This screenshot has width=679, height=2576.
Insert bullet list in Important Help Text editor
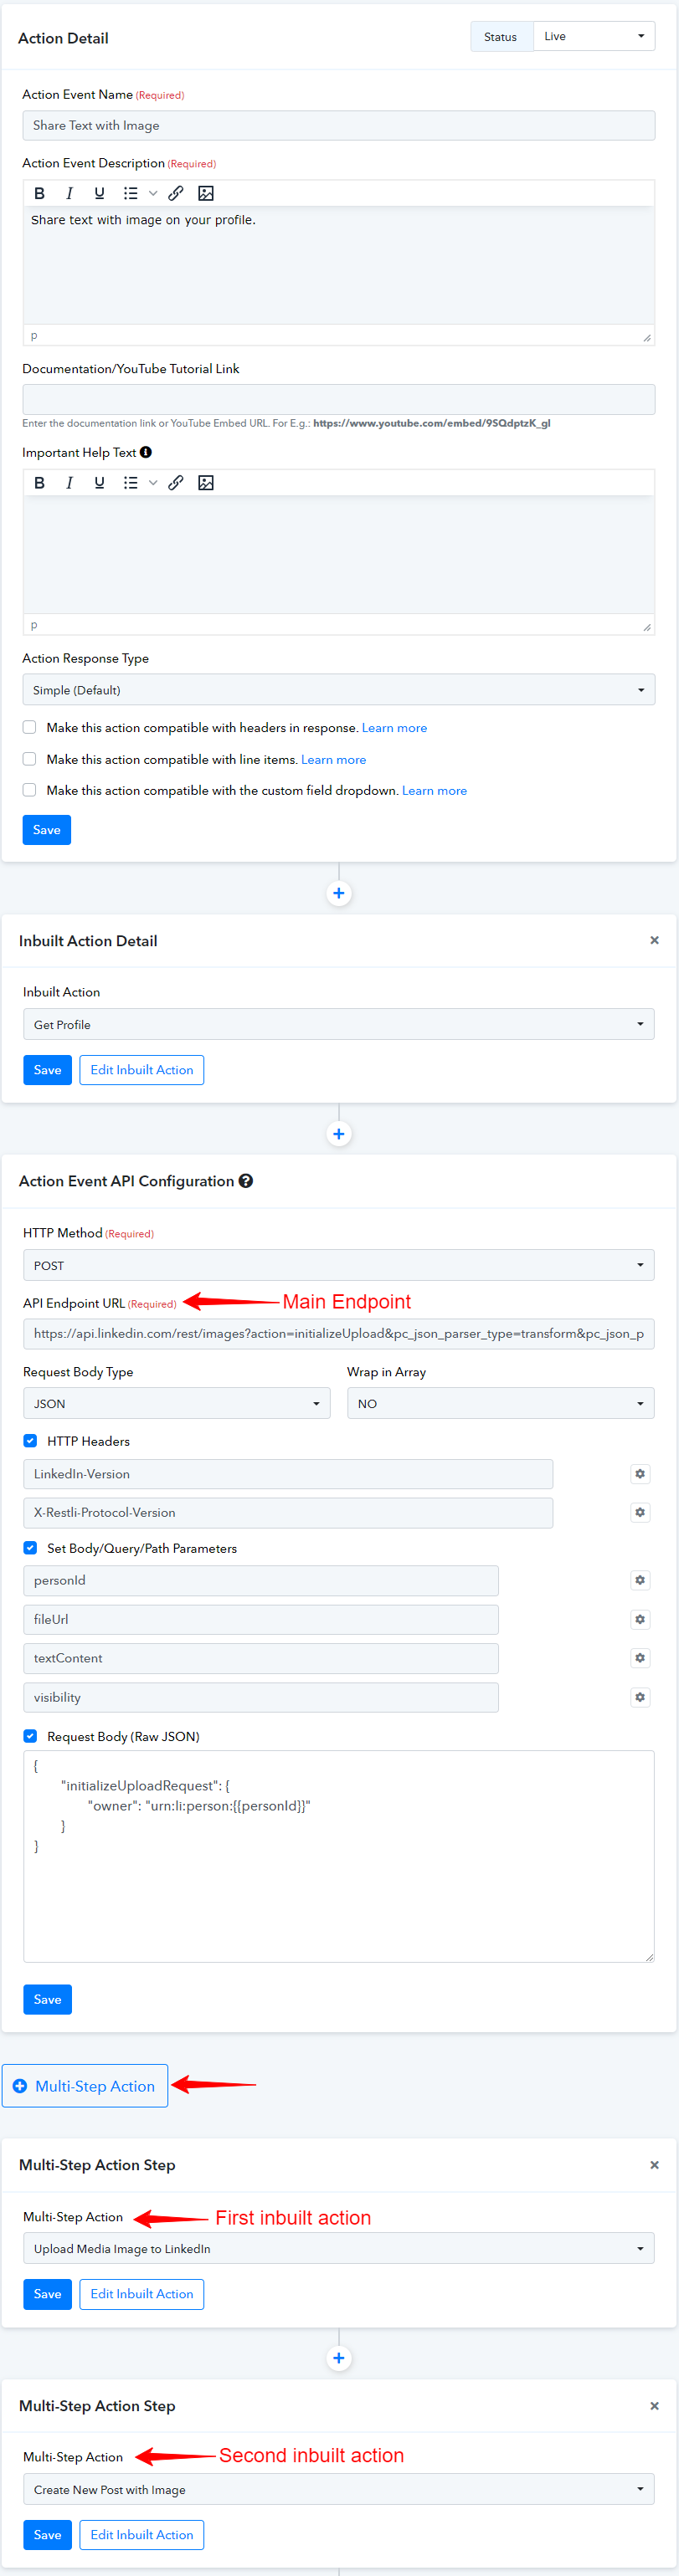point(130,482)
